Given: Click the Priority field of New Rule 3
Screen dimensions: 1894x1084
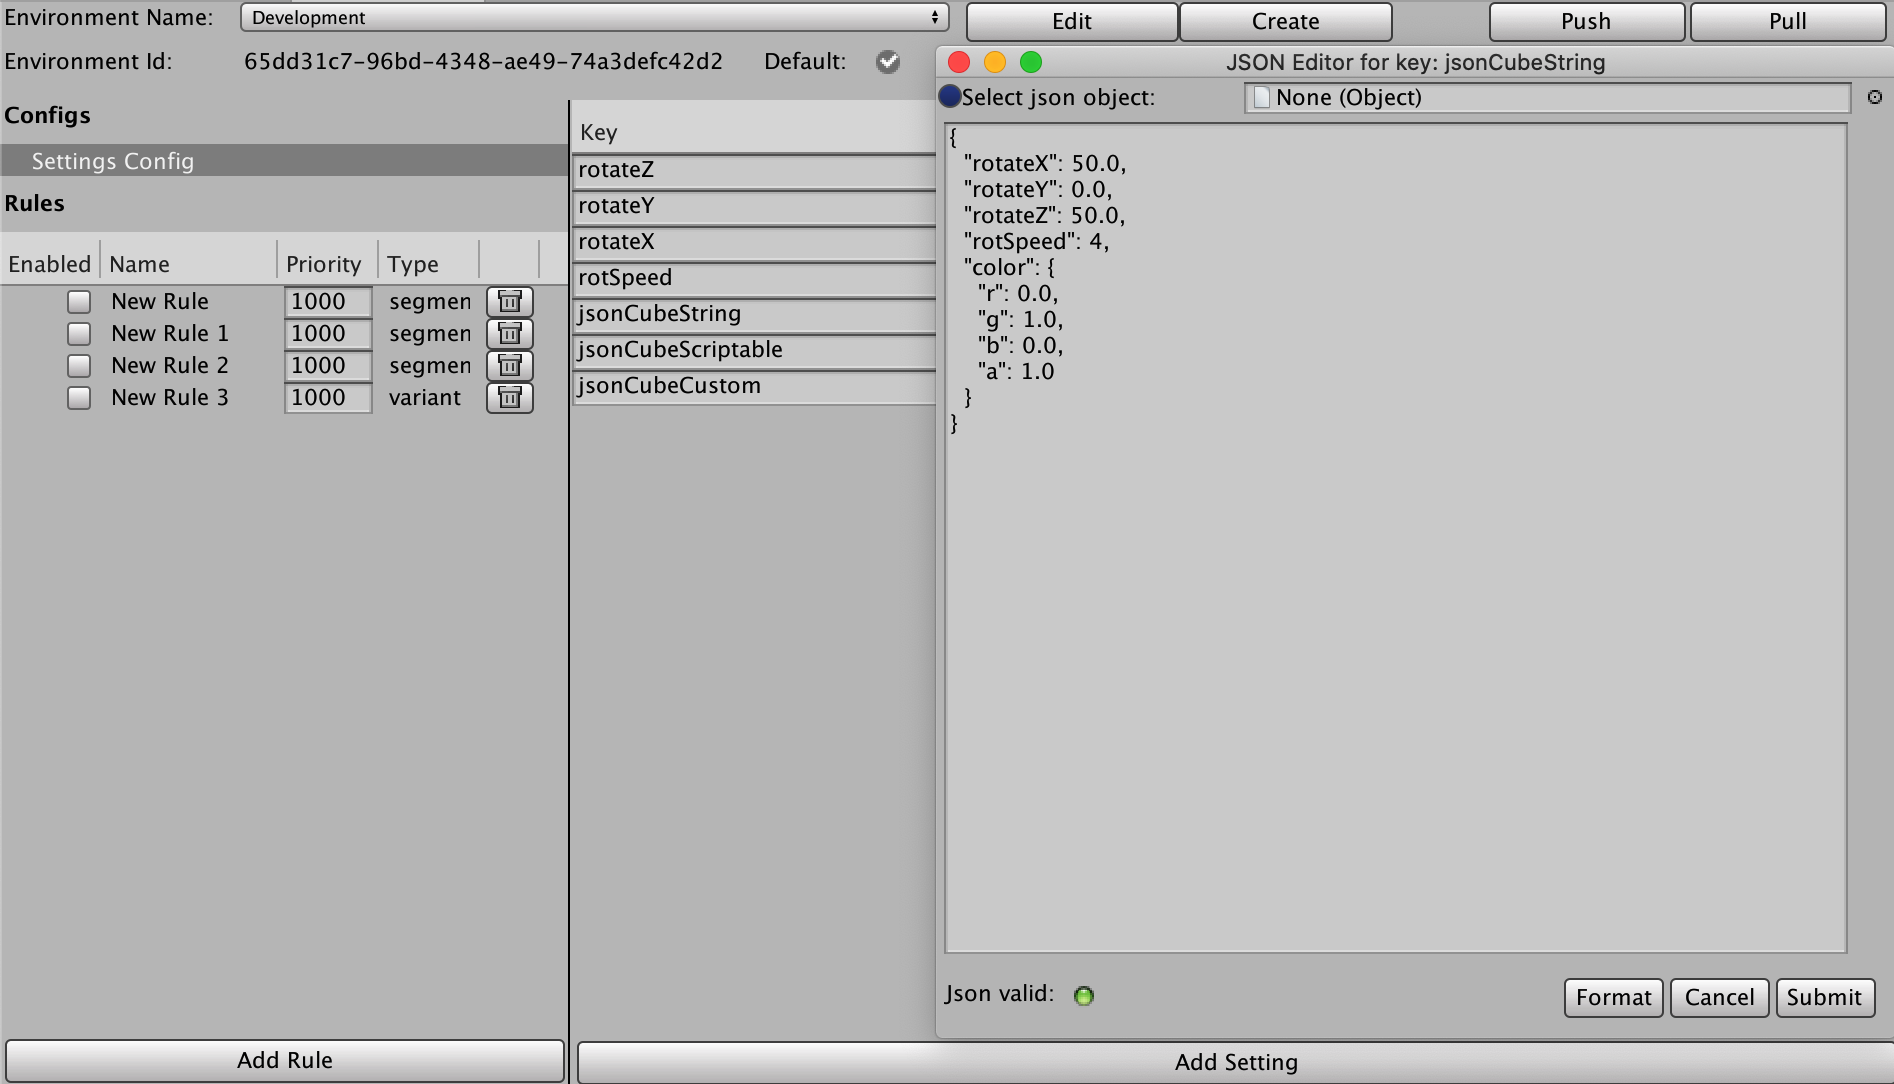Looking at the screenshot, I should [x=327, y=397].
